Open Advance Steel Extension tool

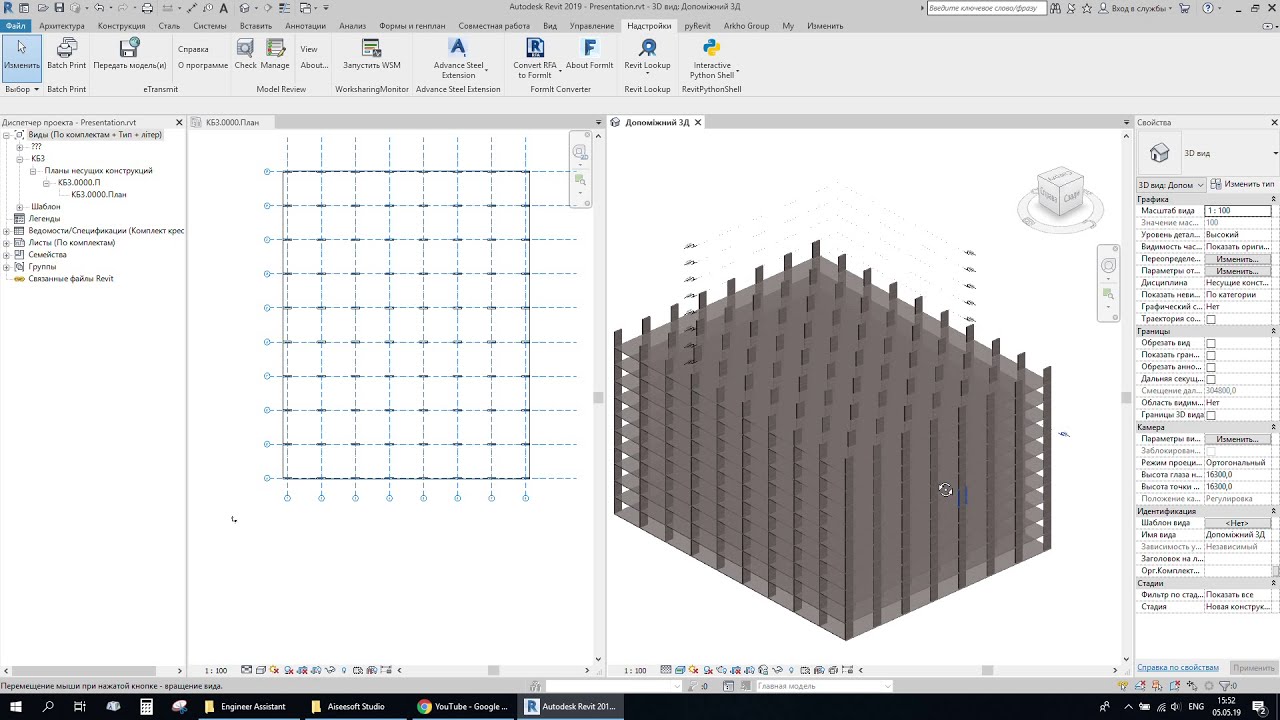(458, 57)
